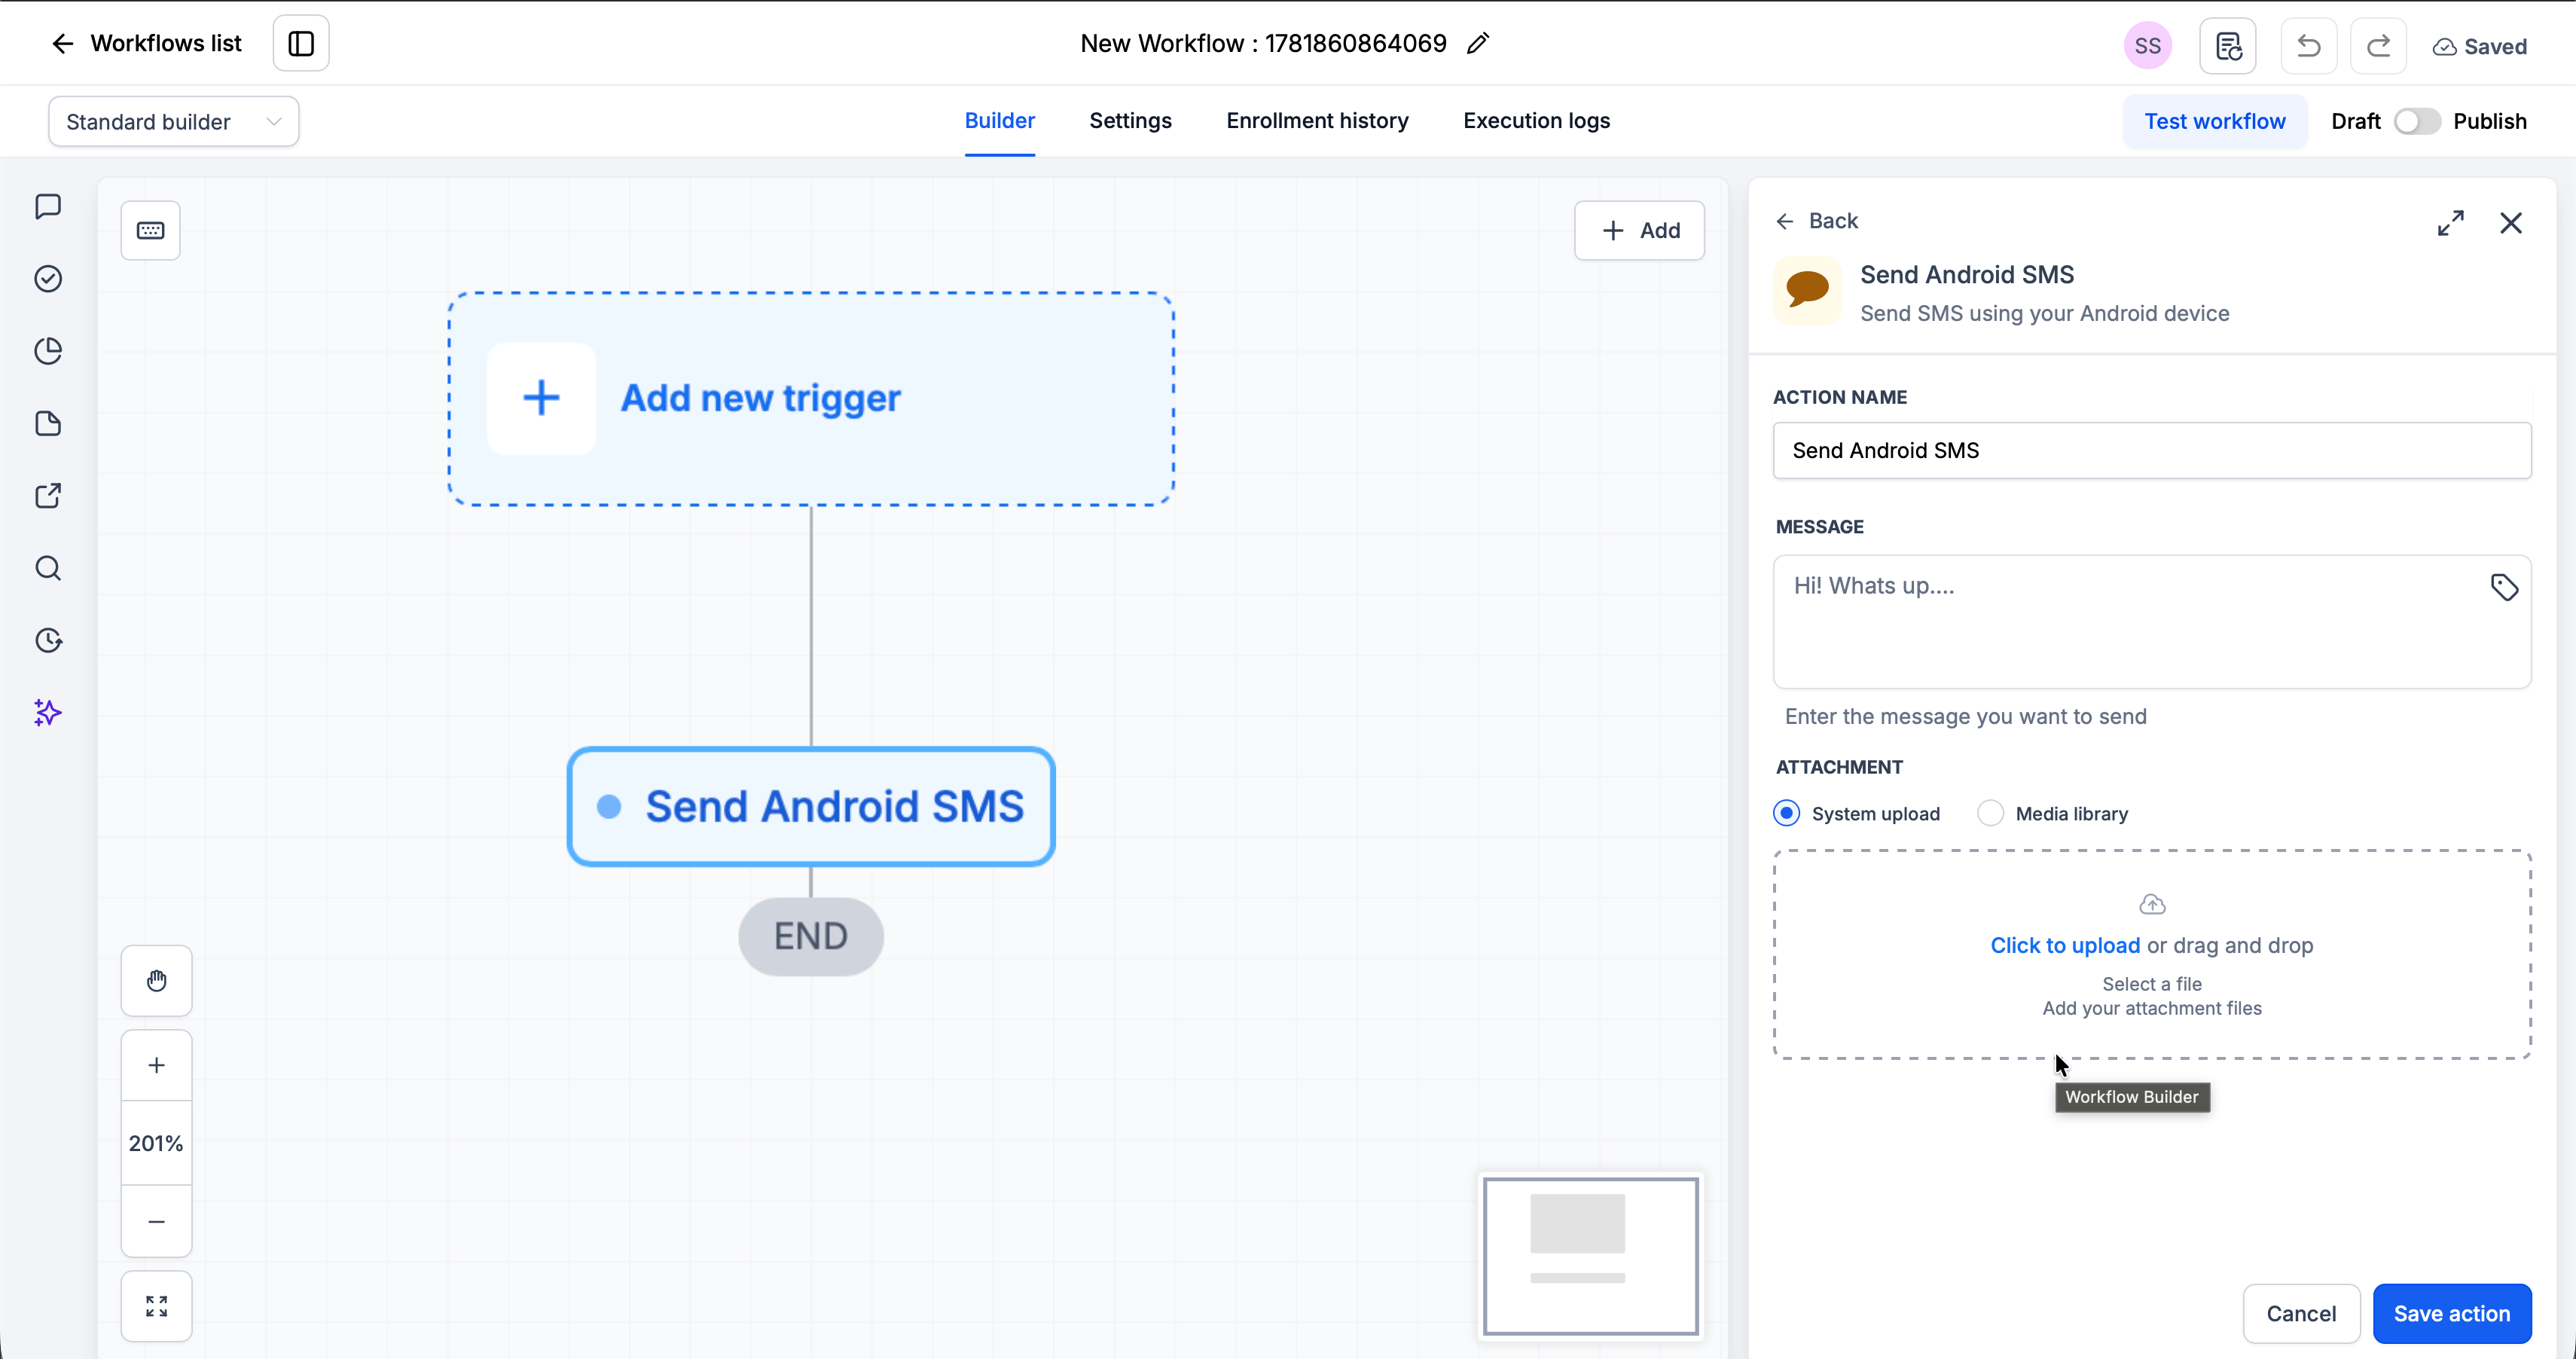Image resolution: width=2576 pixels, height=1359 pixels.
Task: Open the sticky note sidebar icon
Action: click(x=48, y=424)
